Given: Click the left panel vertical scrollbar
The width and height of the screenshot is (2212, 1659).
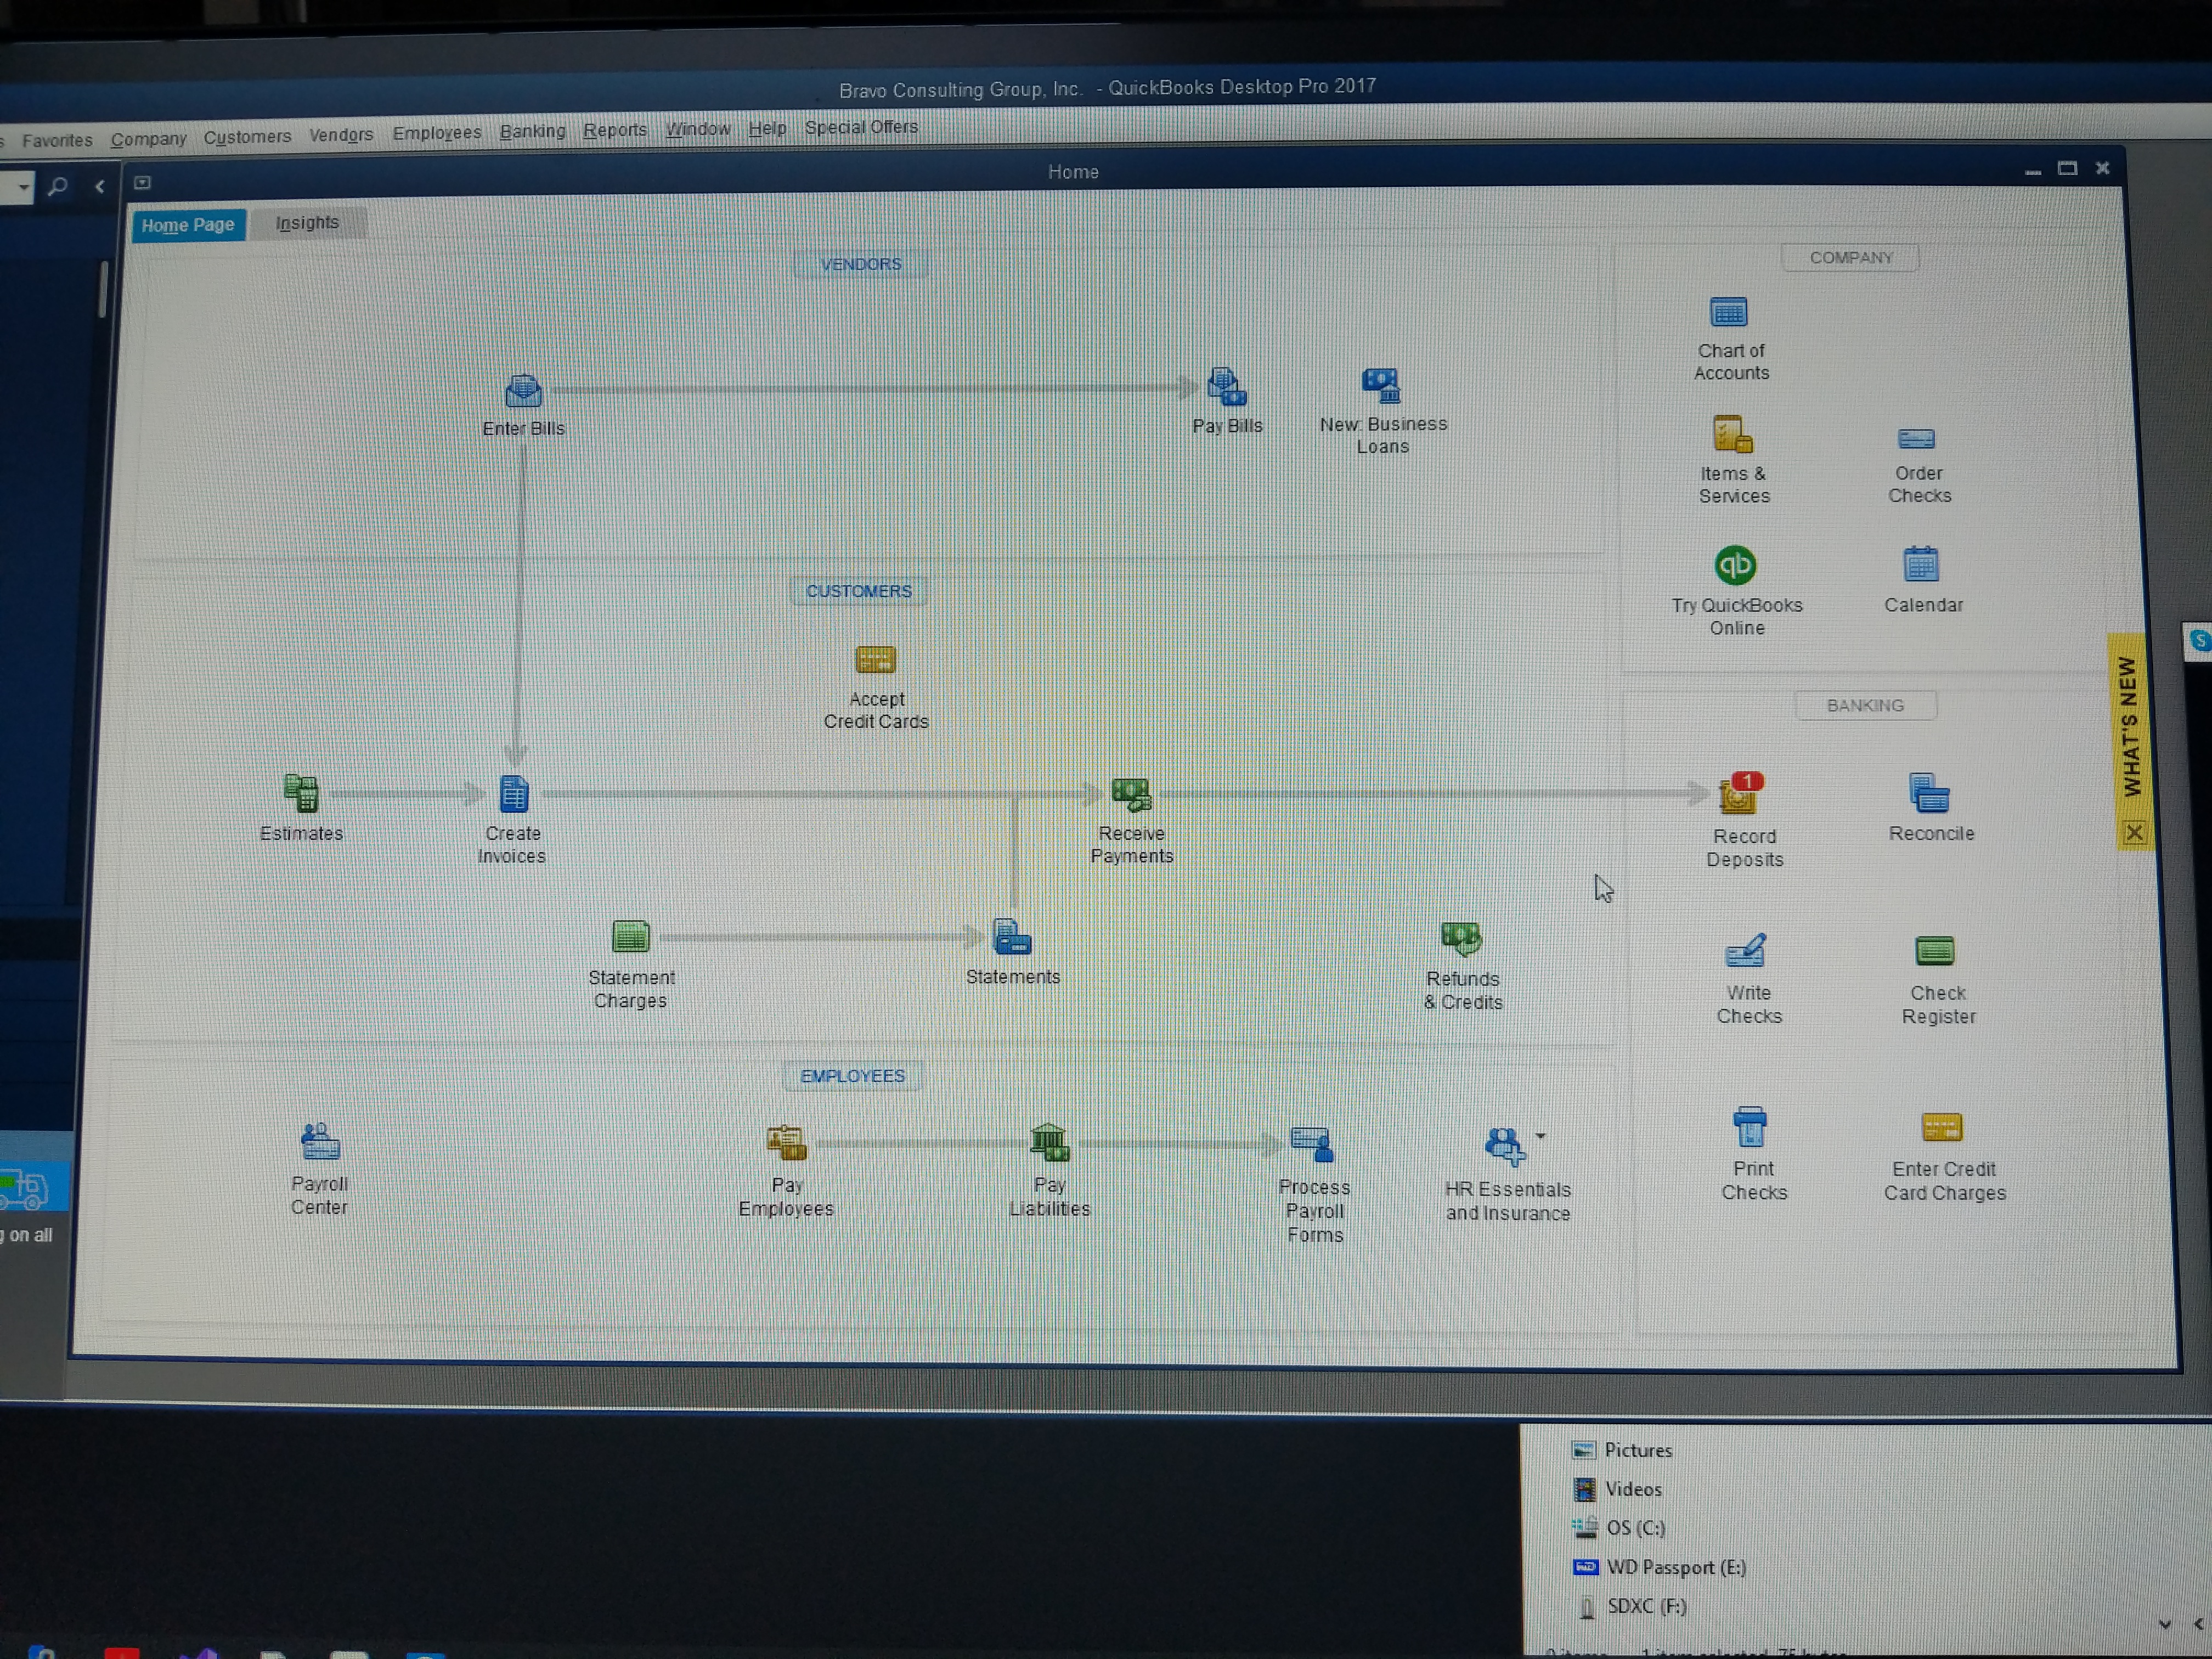Looking at the screenshot, I should pyautogui.click(x=102, y=289).
